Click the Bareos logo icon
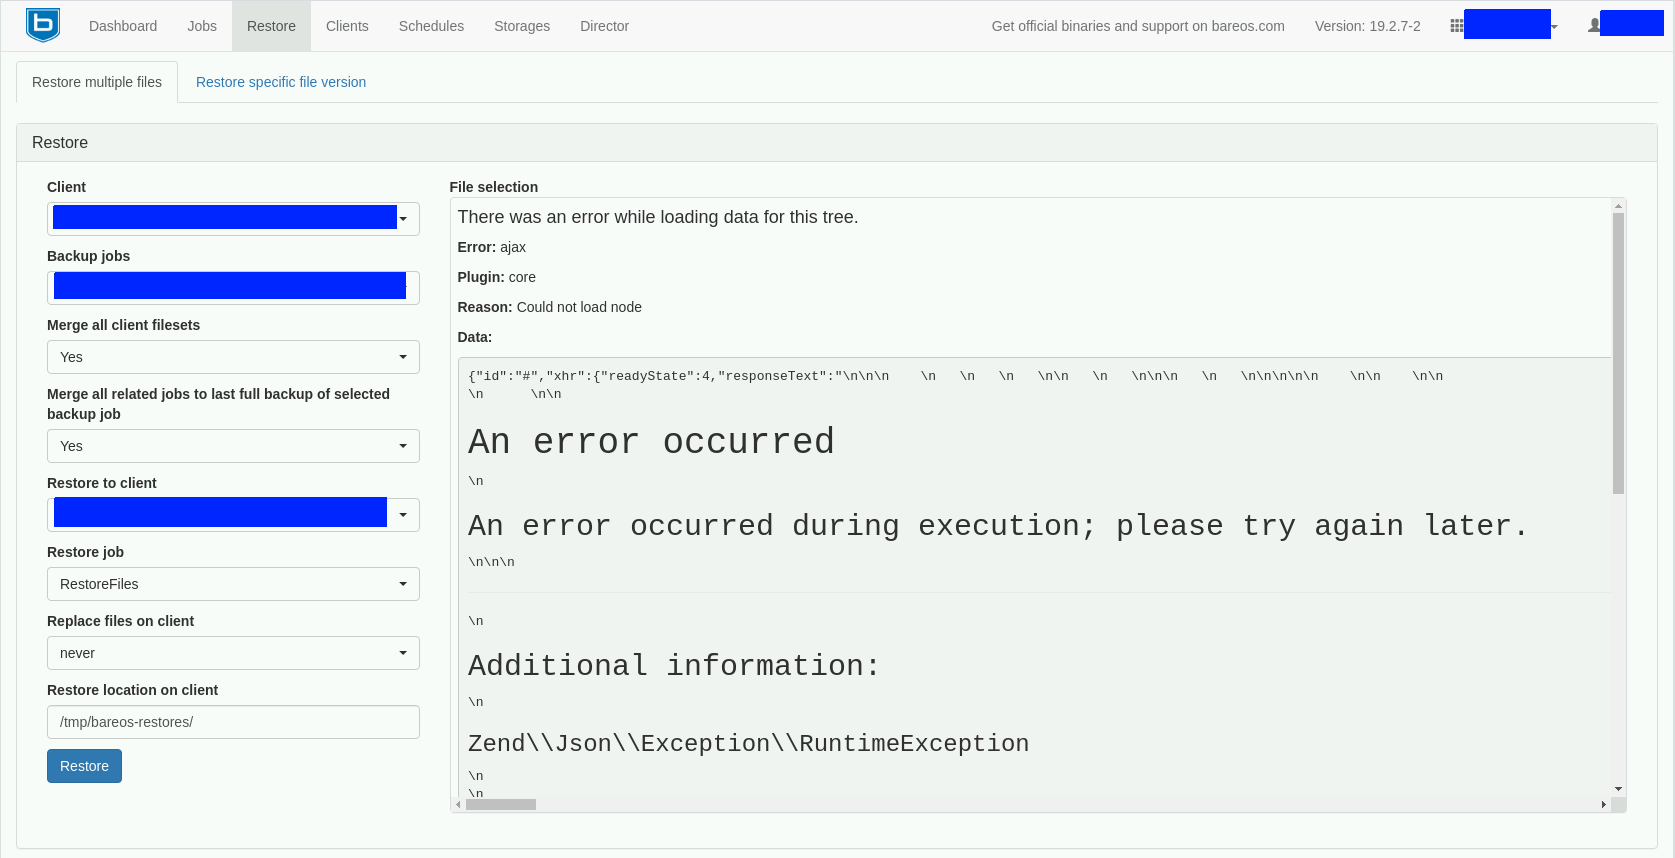Viewport: 1675px width, 858px height. 43,25
